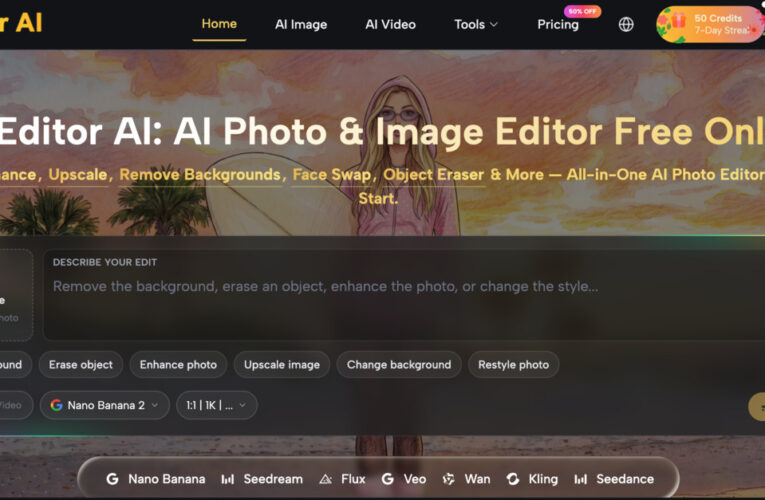Select Nano Banana in the model bar

(x=166, y=479)
